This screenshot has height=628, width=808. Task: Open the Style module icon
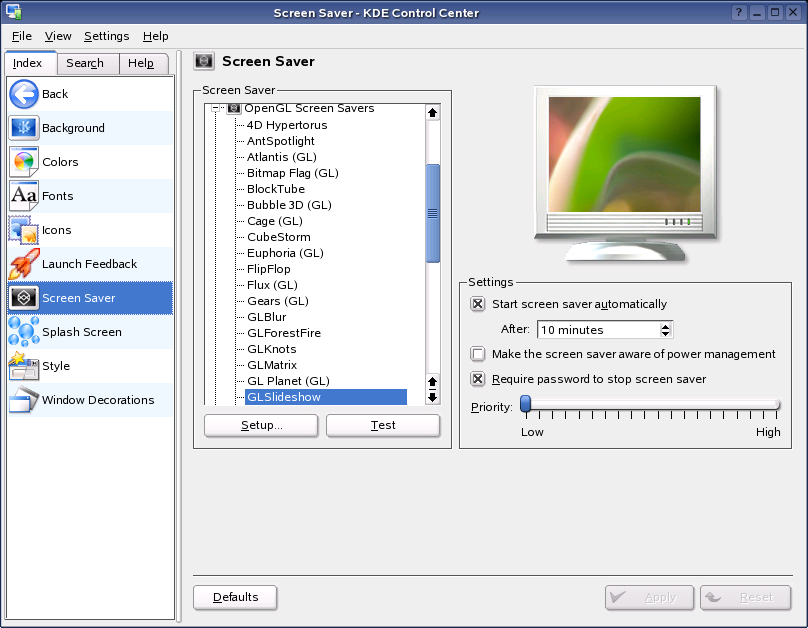24,366
